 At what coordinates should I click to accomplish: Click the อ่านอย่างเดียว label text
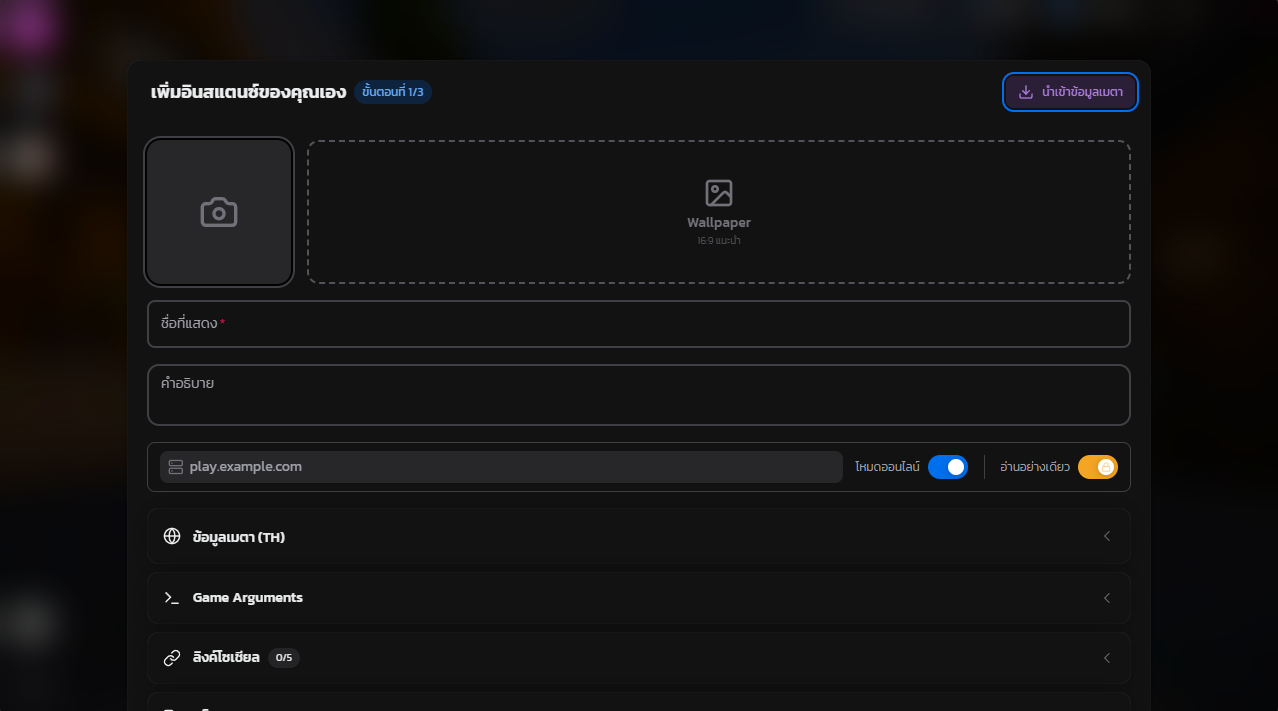pos(1035,467)
